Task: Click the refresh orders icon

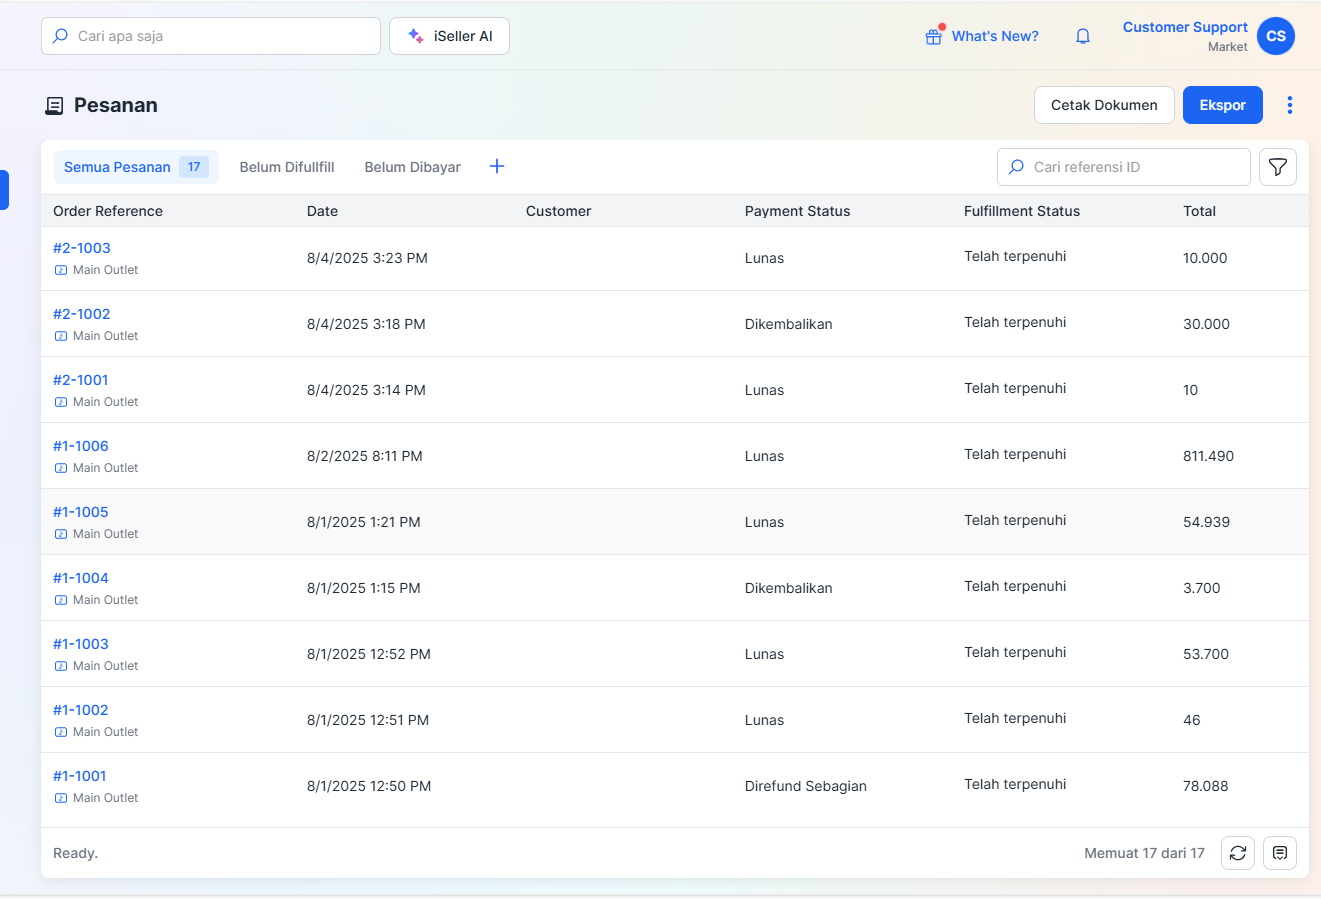Action: 1238,853
